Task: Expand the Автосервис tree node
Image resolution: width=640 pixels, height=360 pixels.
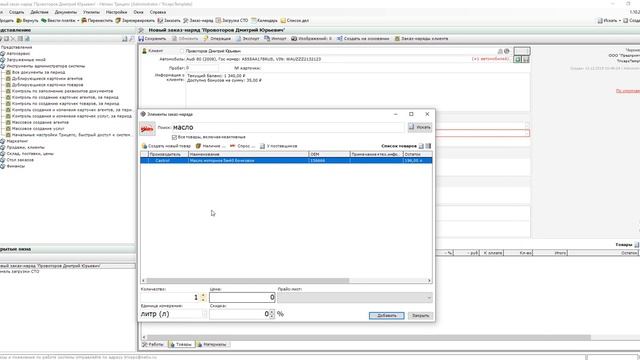Action: point(2,53)
